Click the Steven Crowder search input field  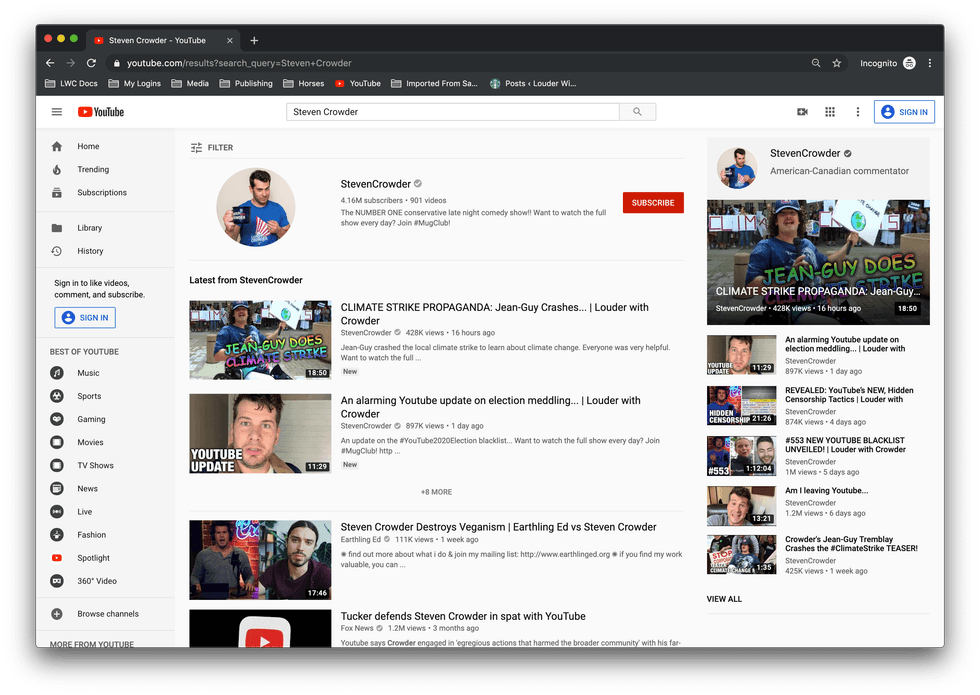[x=453, y=112]
